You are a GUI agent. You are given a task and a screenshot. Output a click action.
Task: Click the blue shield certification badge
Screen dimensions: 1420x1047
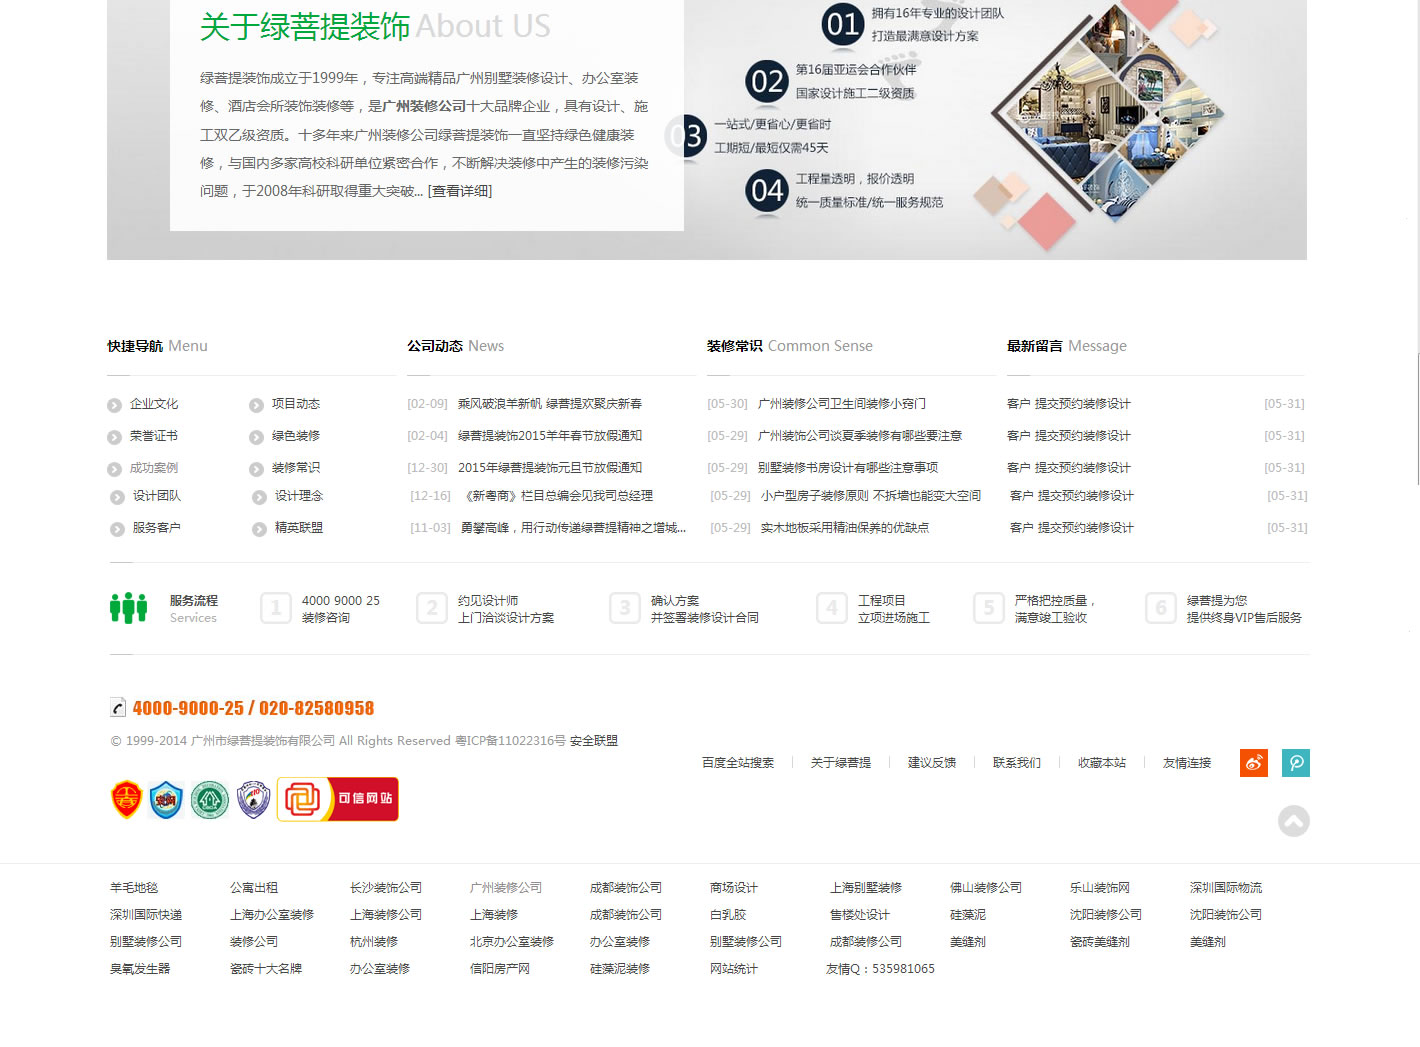tap(166, 800)
